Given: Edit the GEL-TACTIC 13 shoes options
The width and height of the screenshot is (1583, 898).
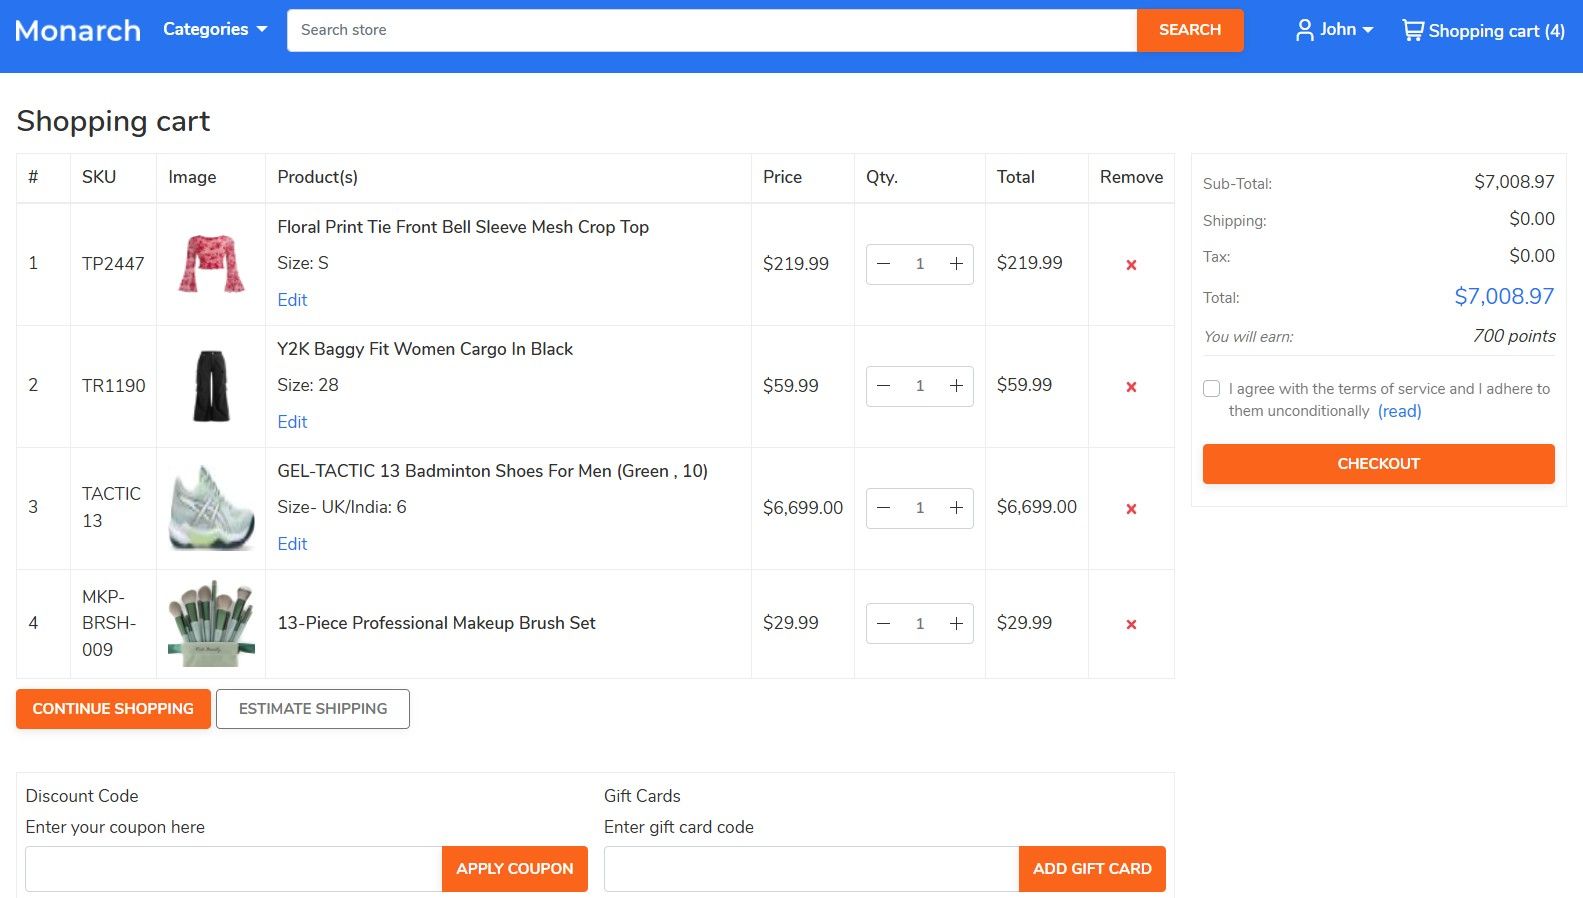Looking at the screenshot, I should pos(292,544).
